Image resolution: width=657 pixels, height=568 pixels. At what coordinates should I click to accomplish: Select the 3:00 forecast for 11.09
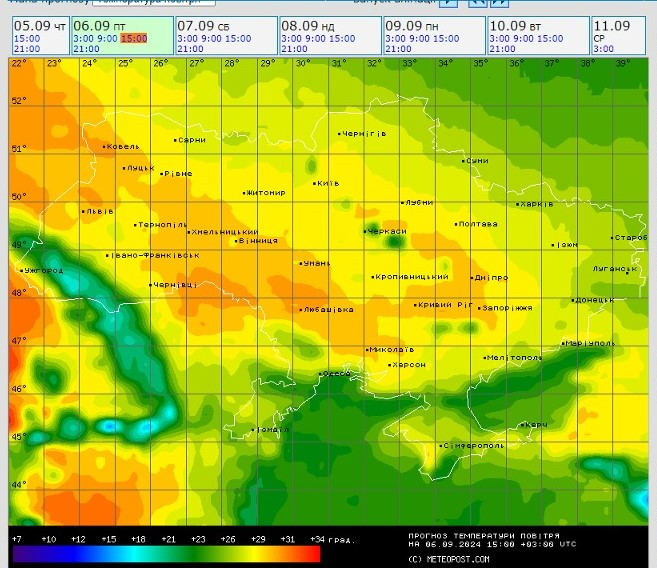(x=603, y=48)
